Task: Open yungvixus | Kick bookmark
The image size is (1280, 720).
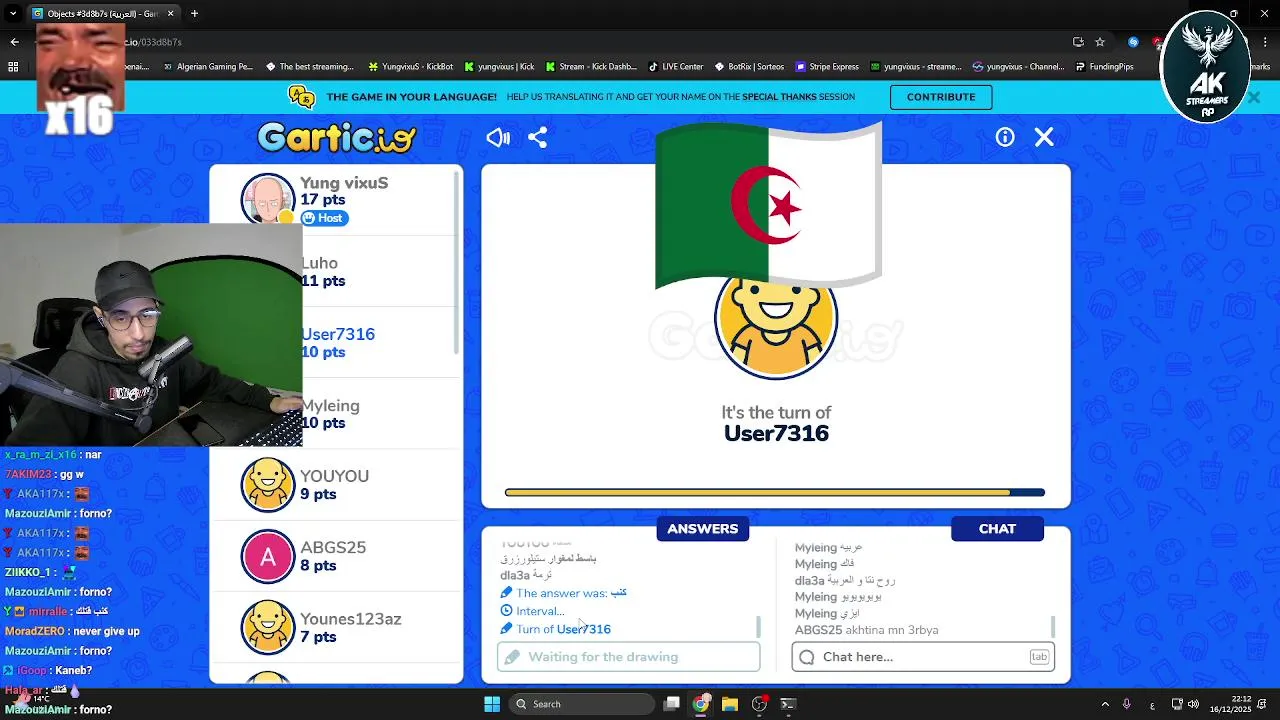Action: [499, 67]
